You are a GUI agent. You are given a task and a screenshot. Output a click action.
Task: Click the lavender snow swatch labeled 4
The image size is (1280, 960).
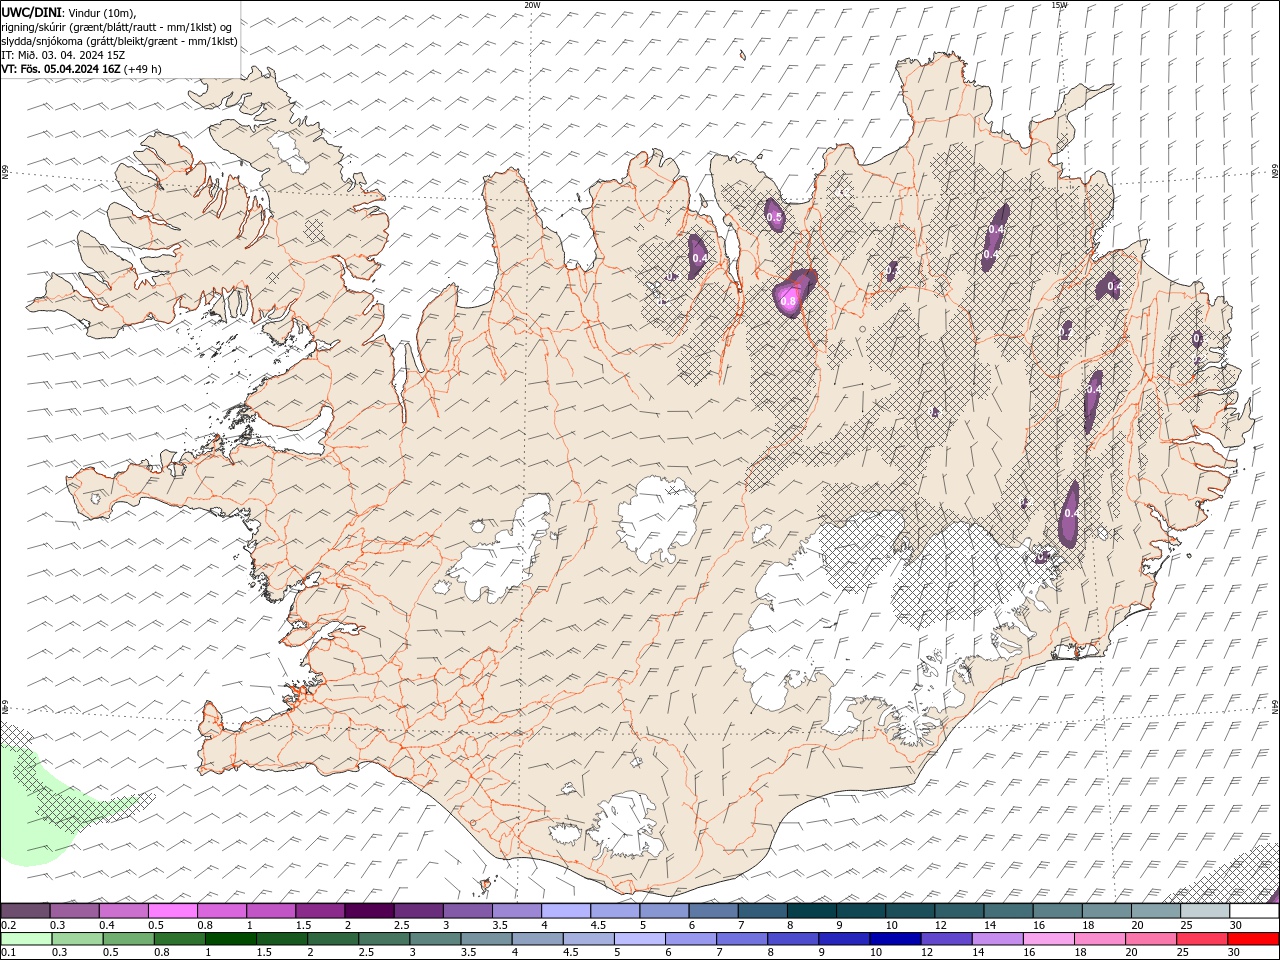tap(566, 911)
